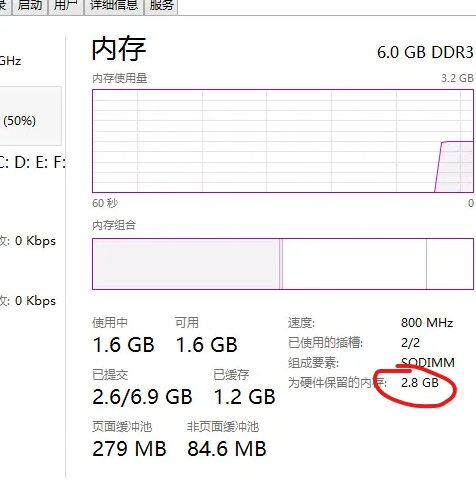
Task: Click the circled 2.8 GB hardware reserved value
Action: [x=420, y=383]
